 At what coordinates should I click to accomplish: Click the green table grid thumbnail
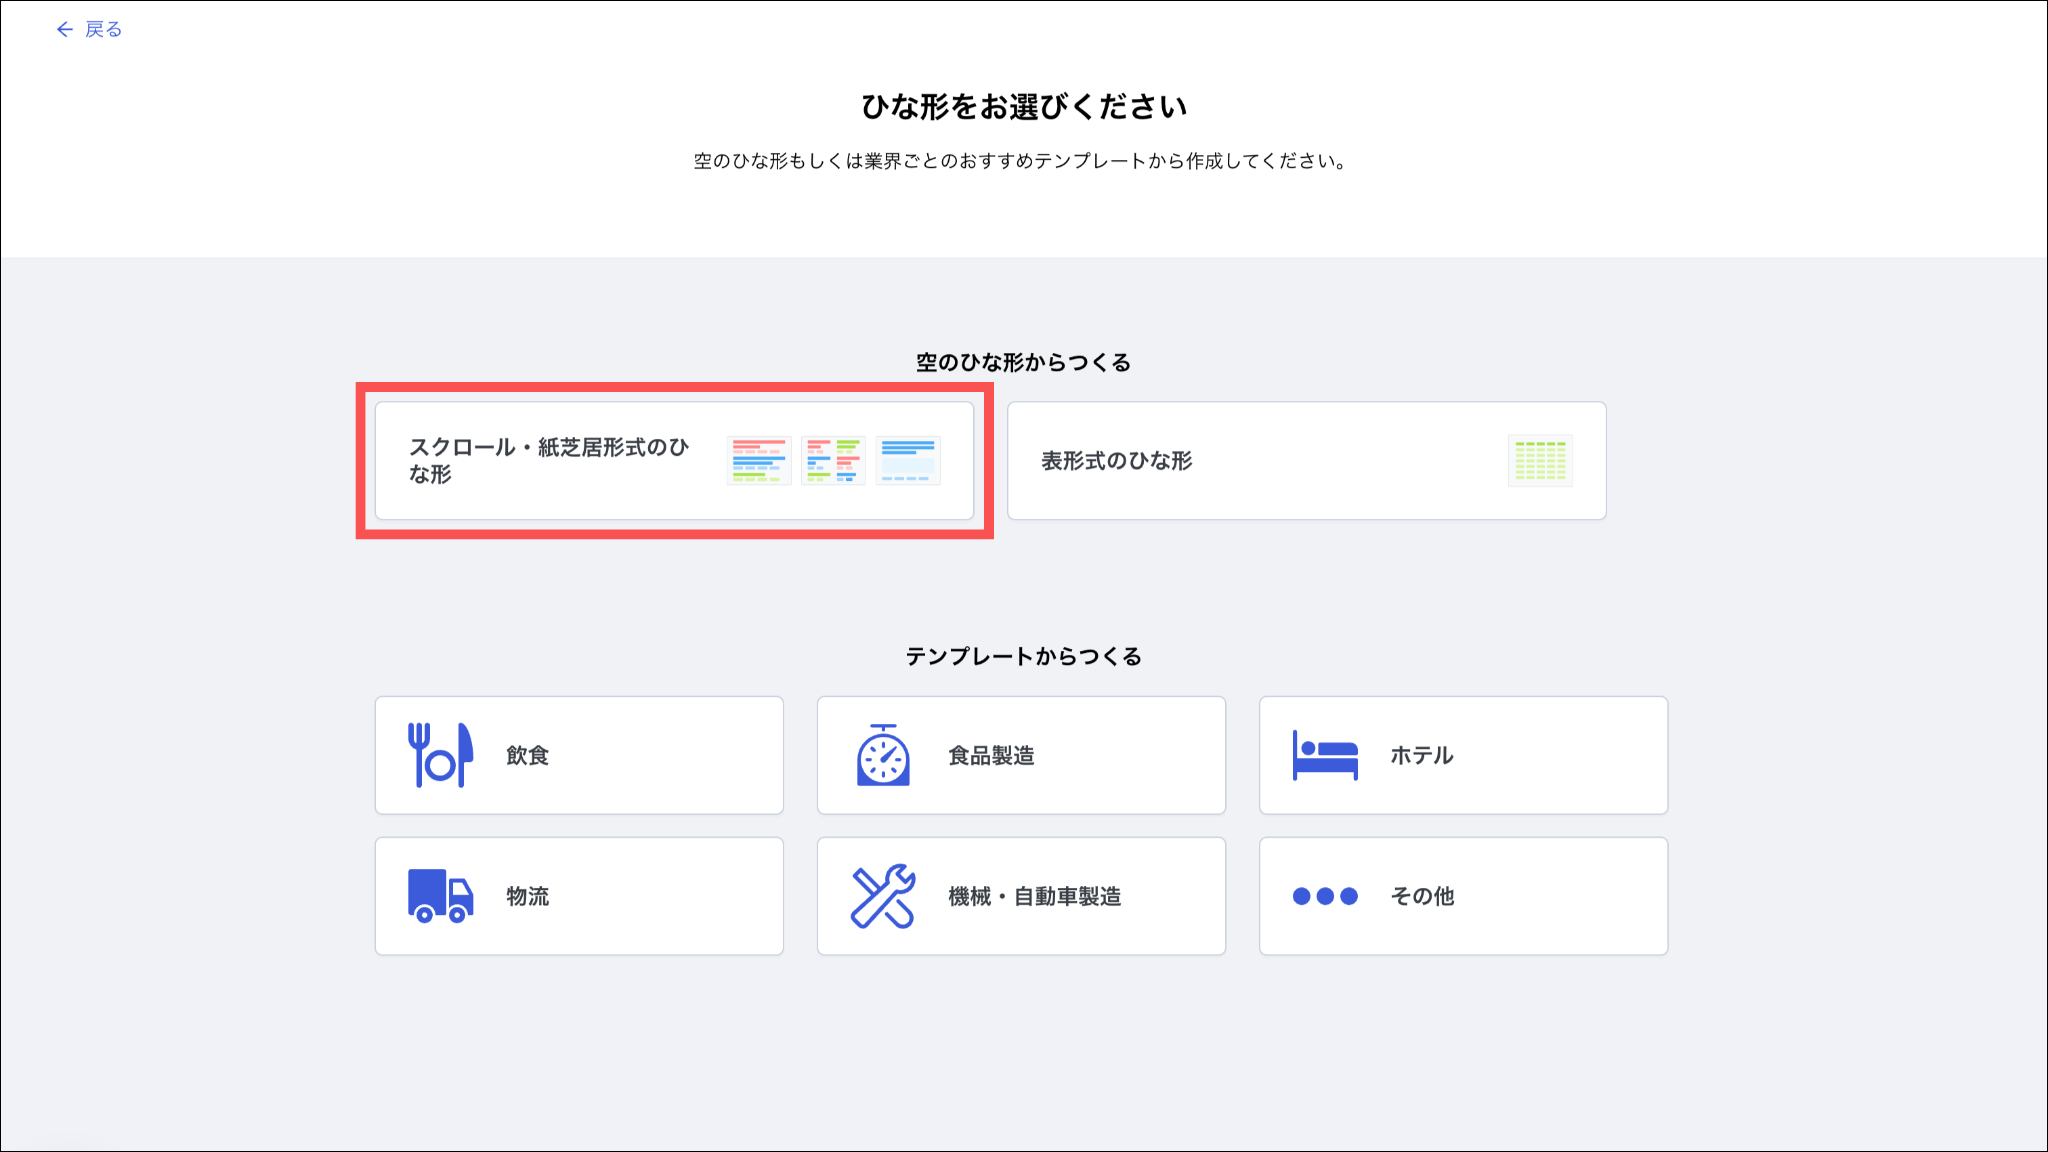point(1540,461)
